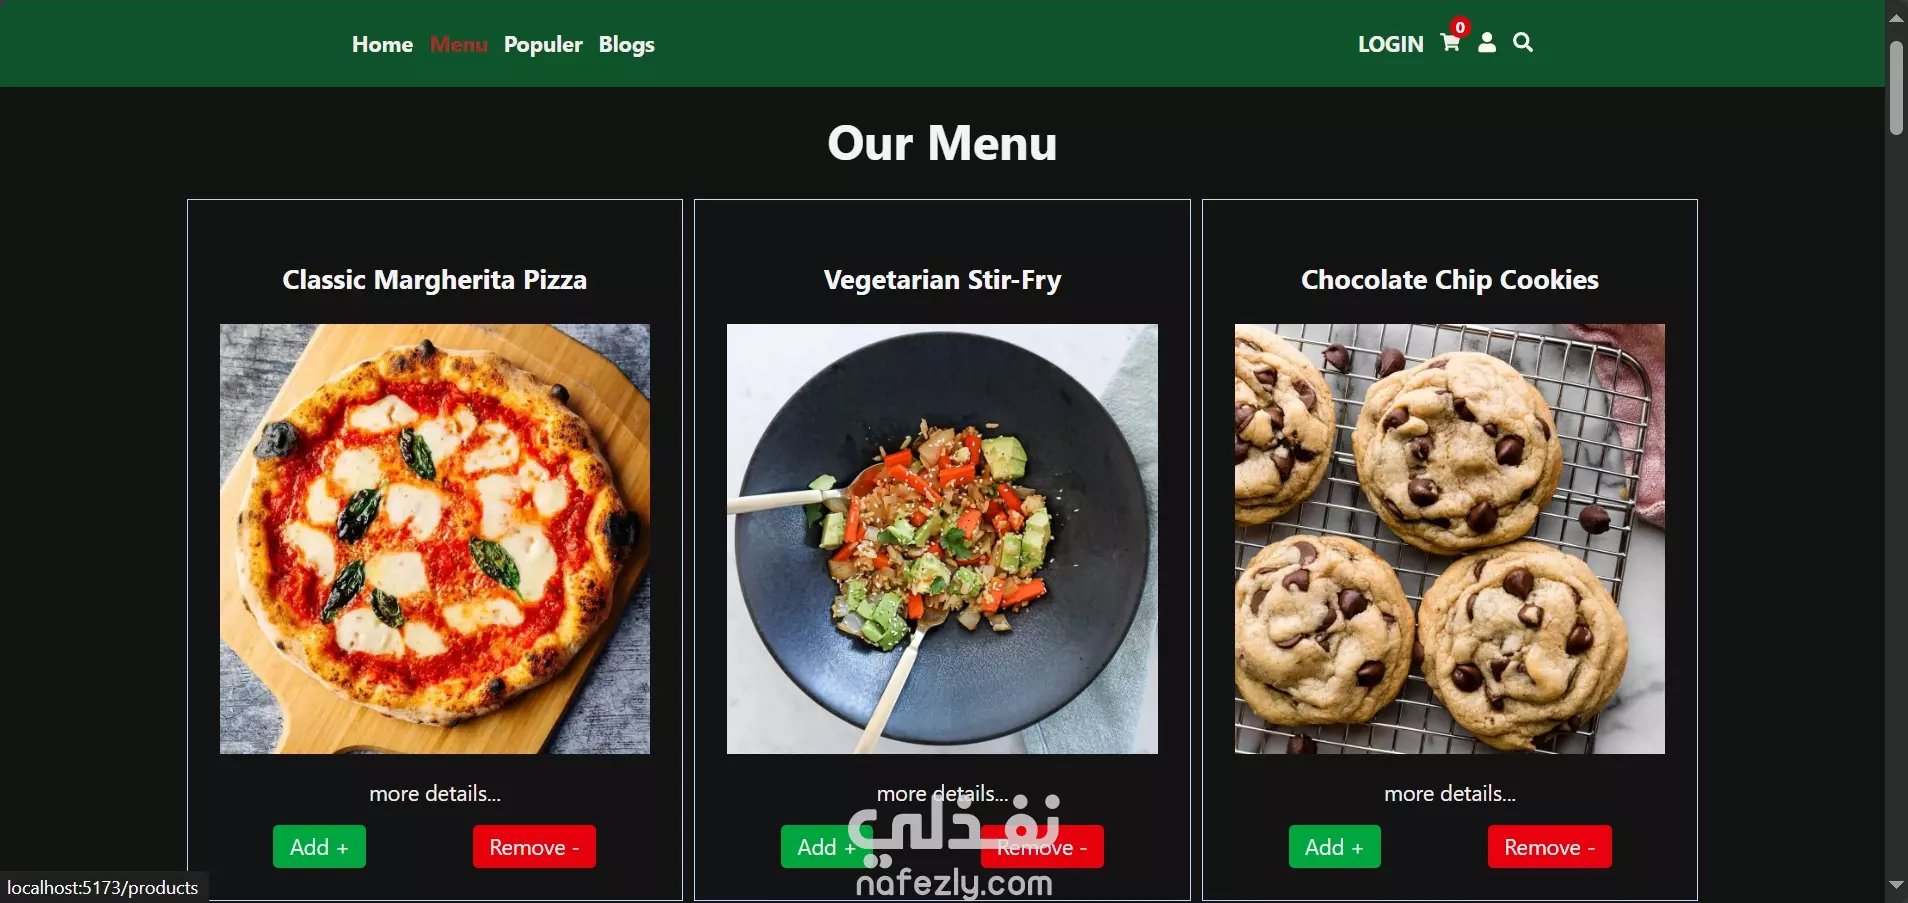The image size is (1908, 903).
Task: Add Chocolate Chip Cookies to cart
Action: [x=1334, y=847]
